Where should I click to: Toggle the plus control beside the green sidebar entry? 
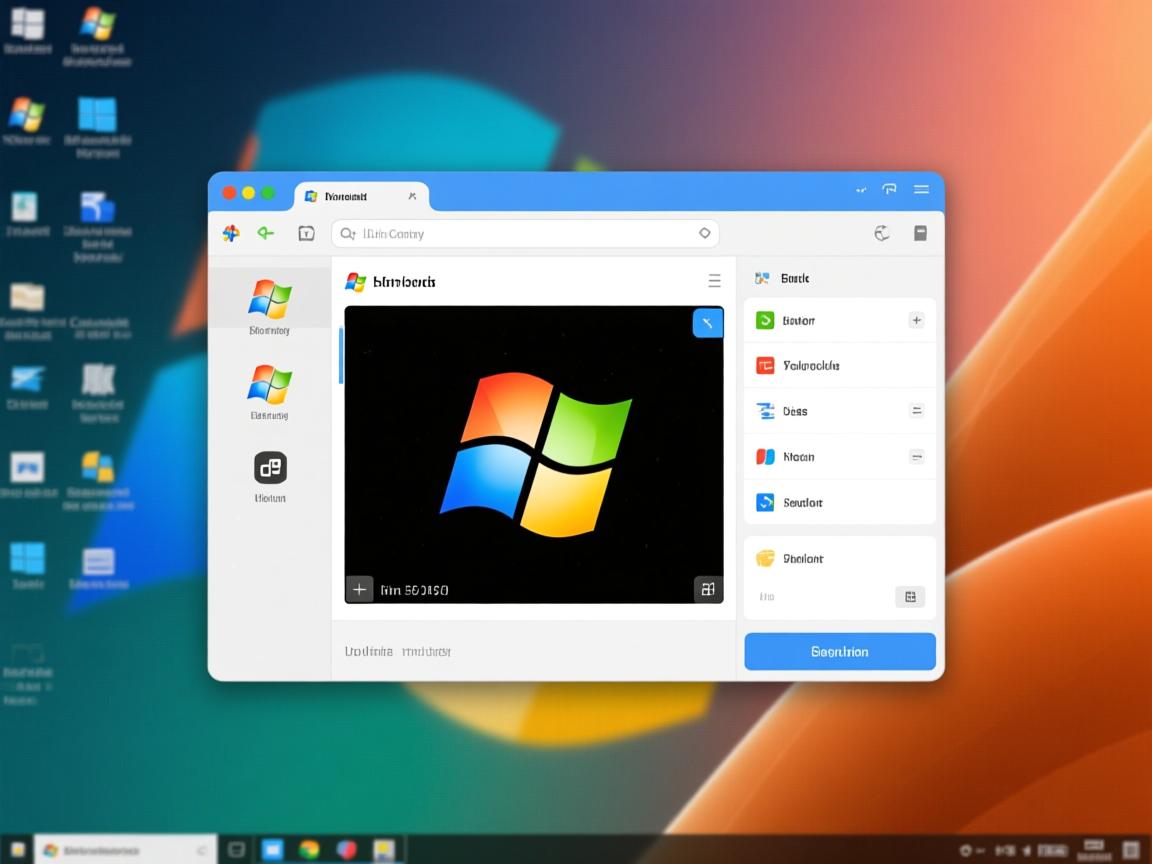tap(916, 320)
